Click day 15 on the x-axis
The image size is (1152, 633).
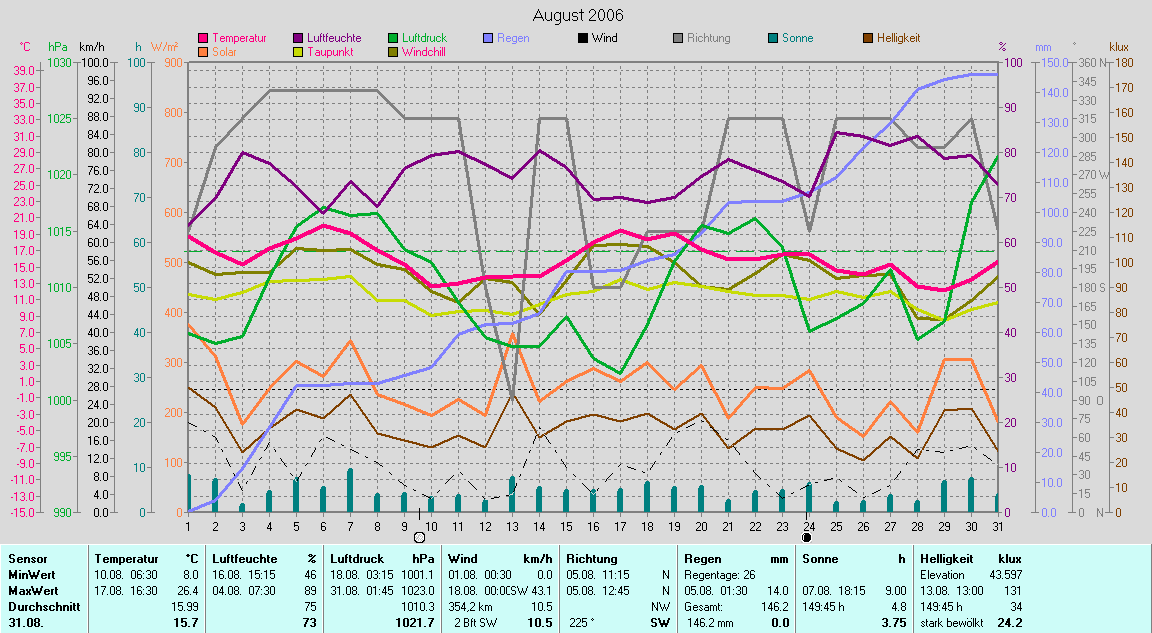[x=565, y=525]
